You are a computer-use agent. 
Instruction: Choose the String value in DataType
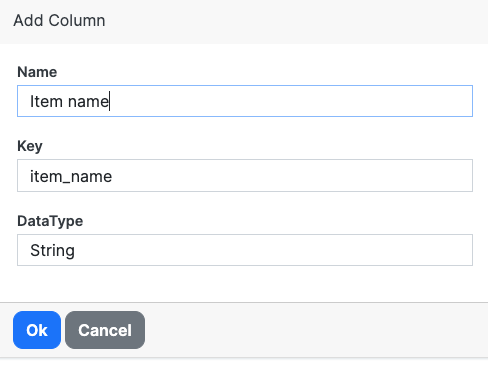coord(52,250)
